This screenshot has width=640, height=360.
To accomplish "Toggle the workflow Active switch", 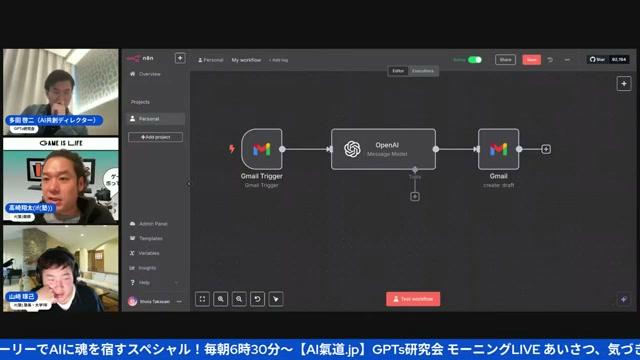I will pyautogui.click(x=475, y=60).
